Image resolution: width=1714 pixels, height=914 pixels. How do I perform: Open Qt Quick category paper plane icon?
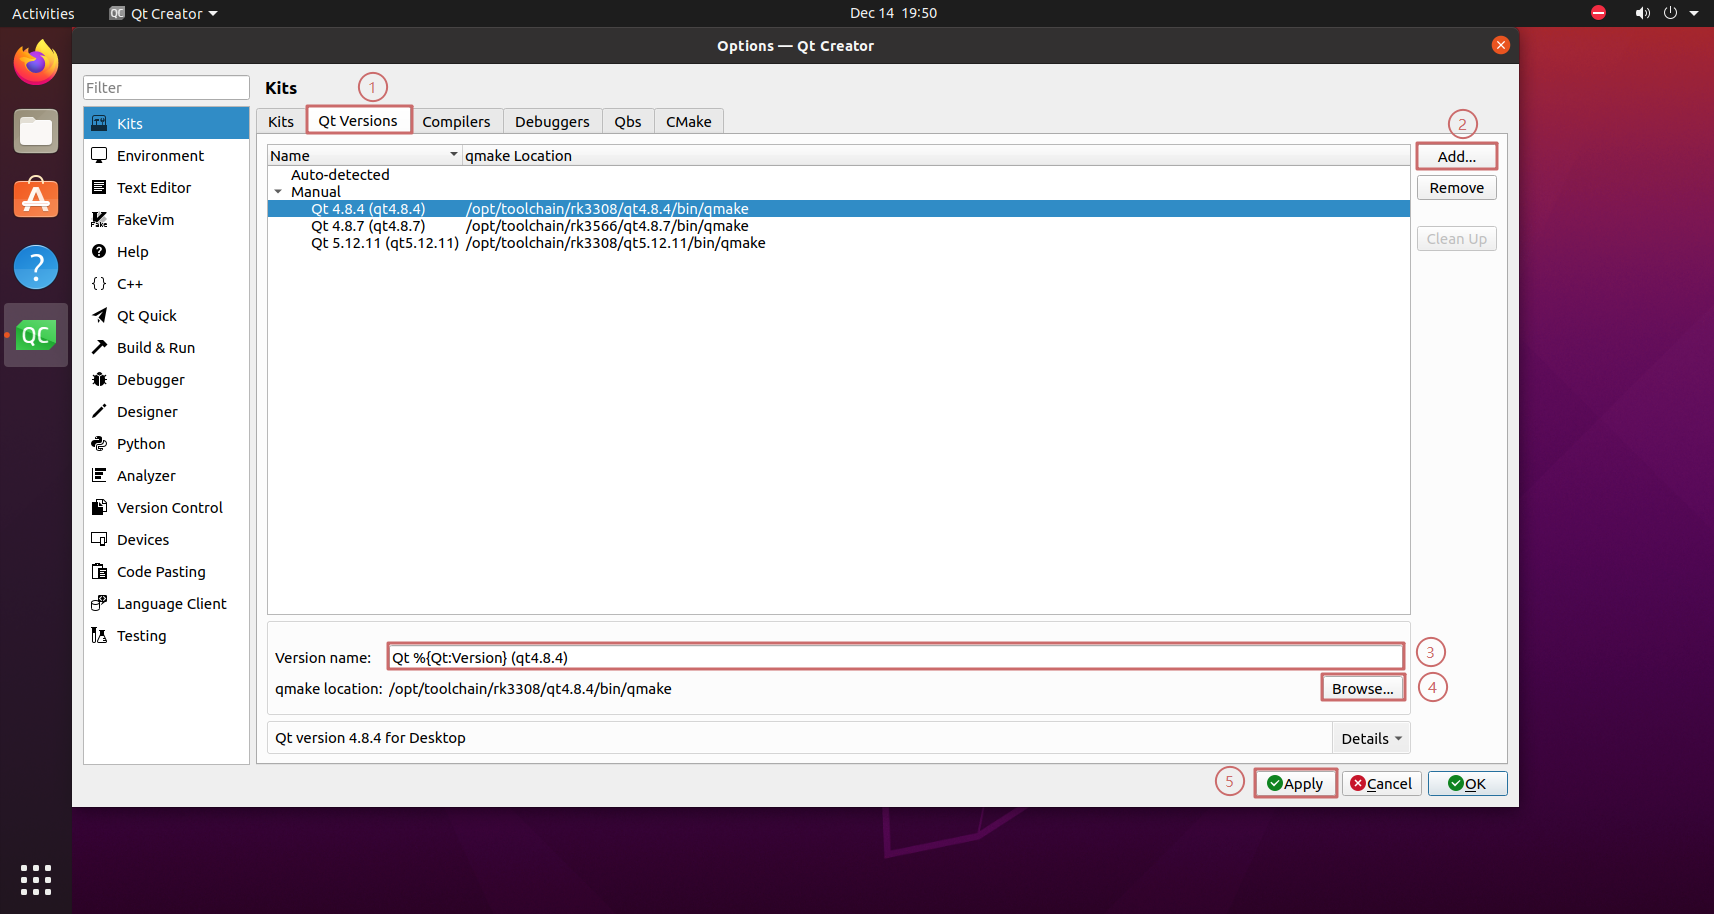coord(99,316)
